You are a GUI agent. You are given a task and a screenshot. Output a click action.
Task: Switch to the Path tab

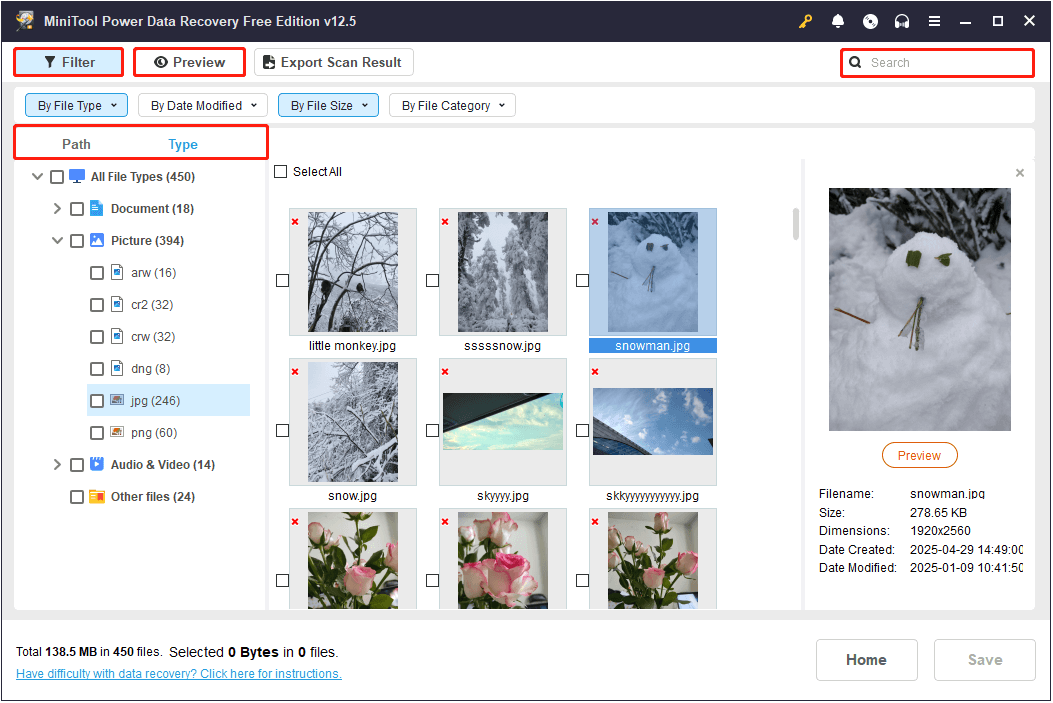(76, 144)
